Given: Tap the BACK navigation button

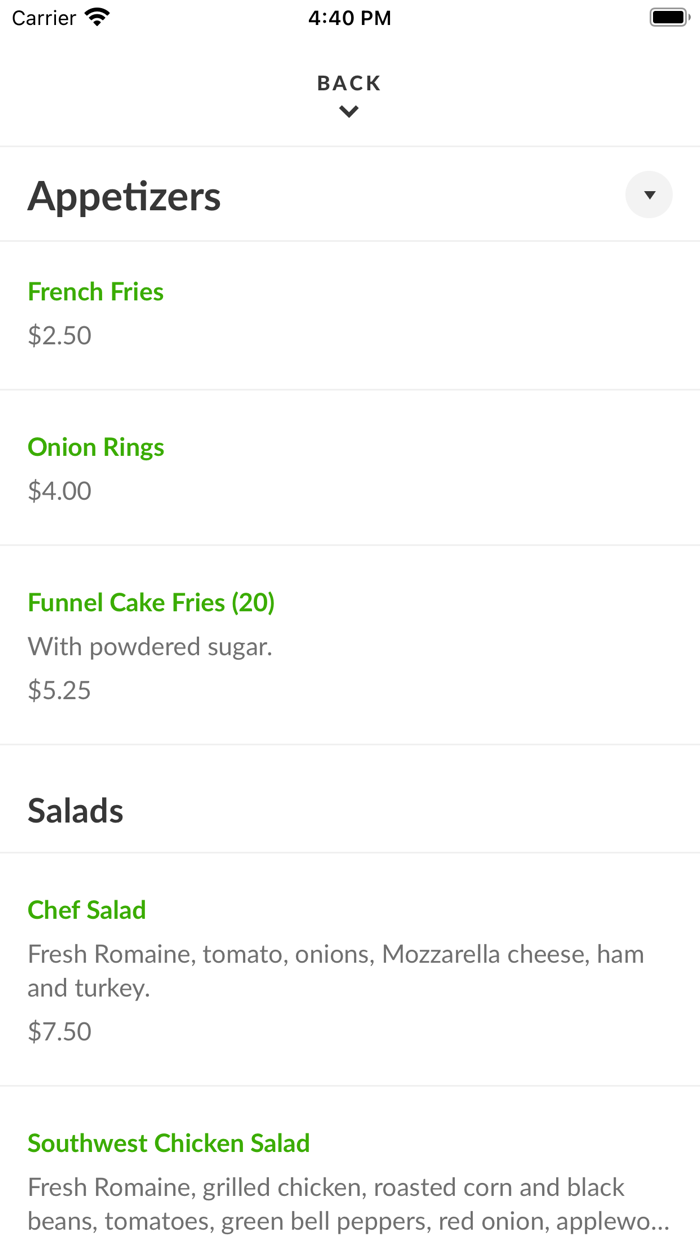Looking at the screenshot, I should click(348, 83).
